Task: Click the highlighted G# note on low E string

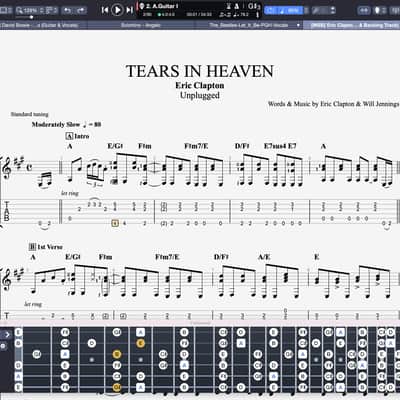Action: (x=116, y=387)
